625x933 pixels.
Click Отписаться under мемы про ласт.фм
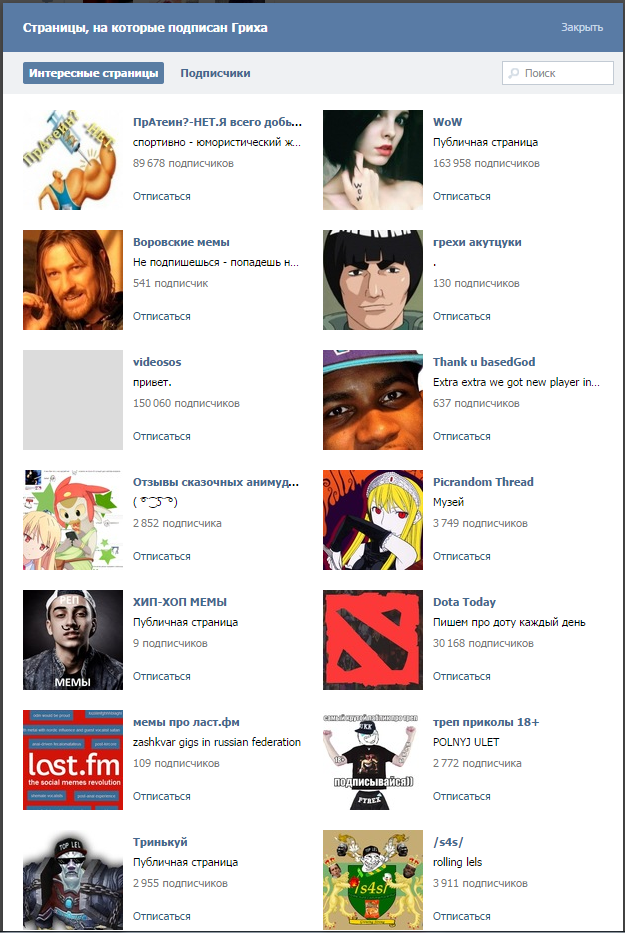click(161, 796)
